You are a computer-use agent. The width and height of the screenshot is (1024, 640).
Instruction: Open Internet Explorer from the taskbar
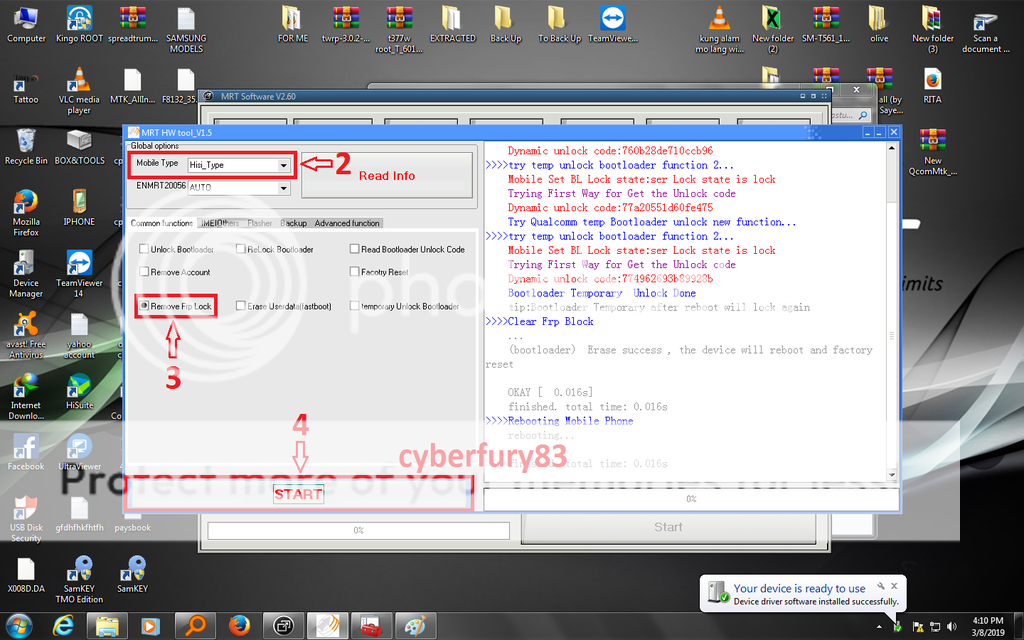pyautogui.click(x=62, y=626)
